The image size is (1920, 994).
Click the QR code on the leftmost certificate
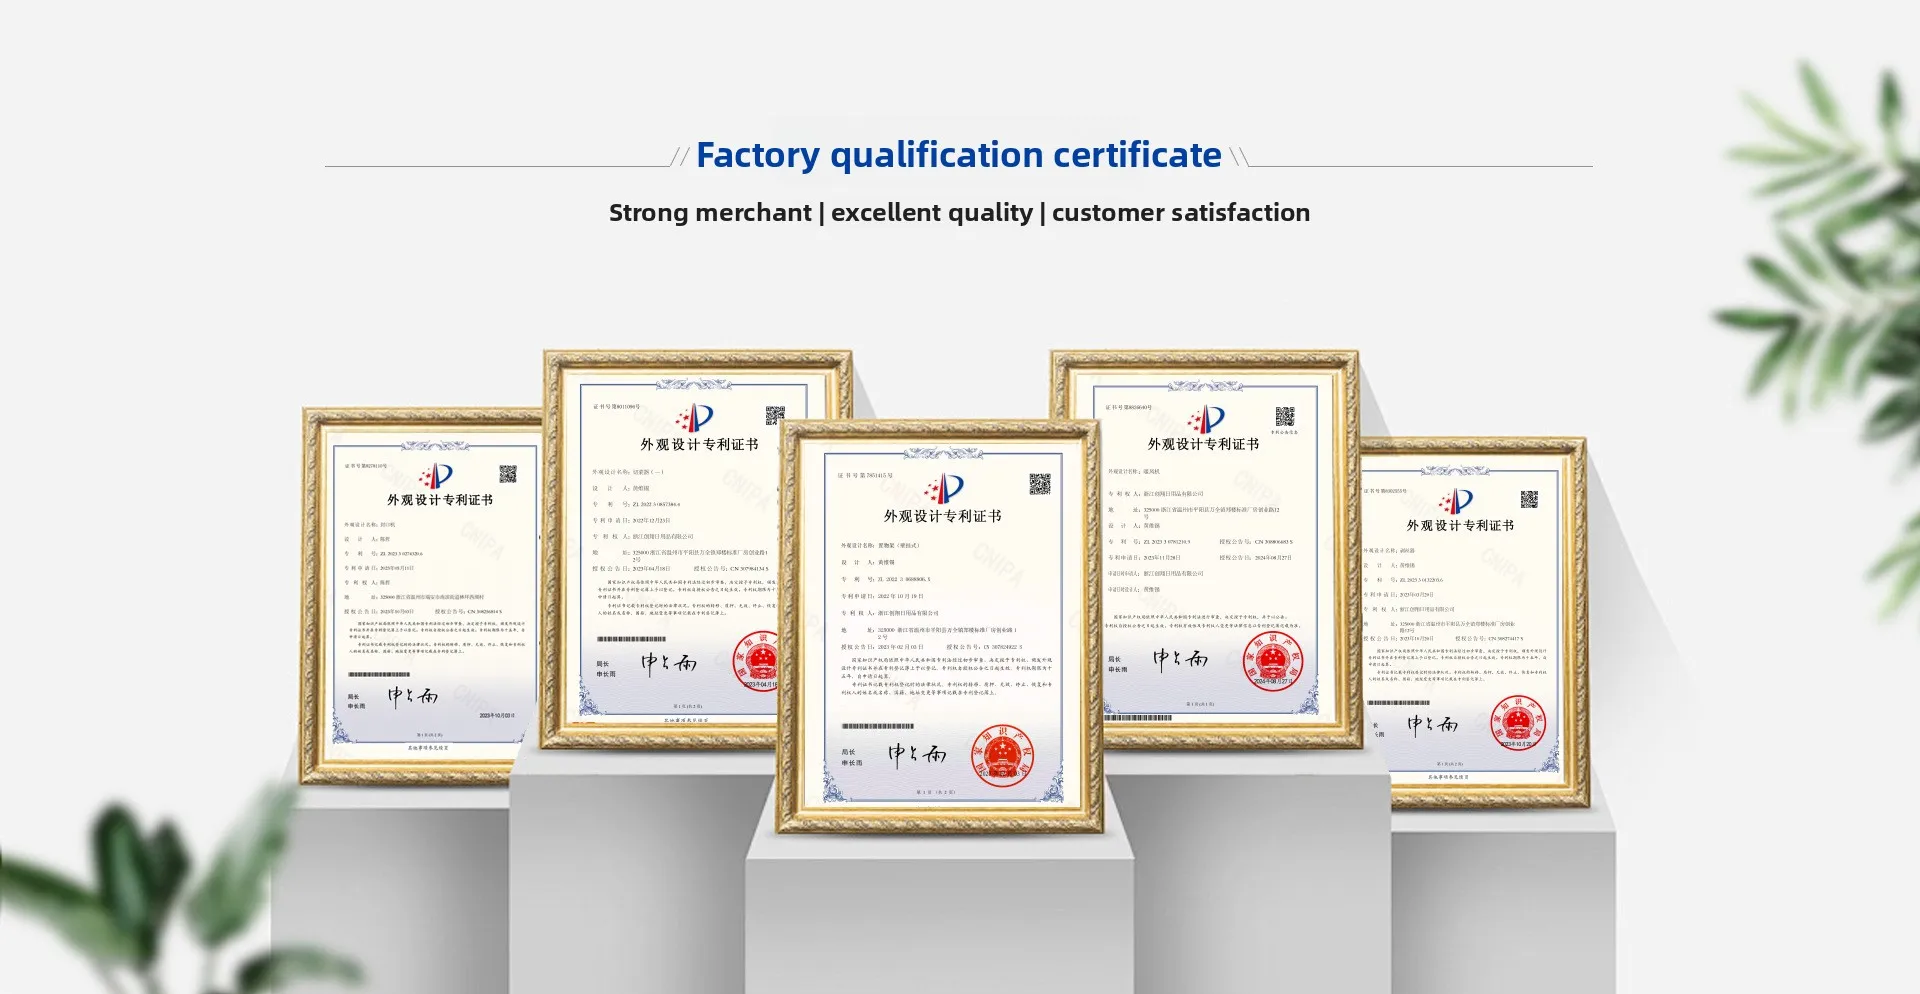coord(508,474)
